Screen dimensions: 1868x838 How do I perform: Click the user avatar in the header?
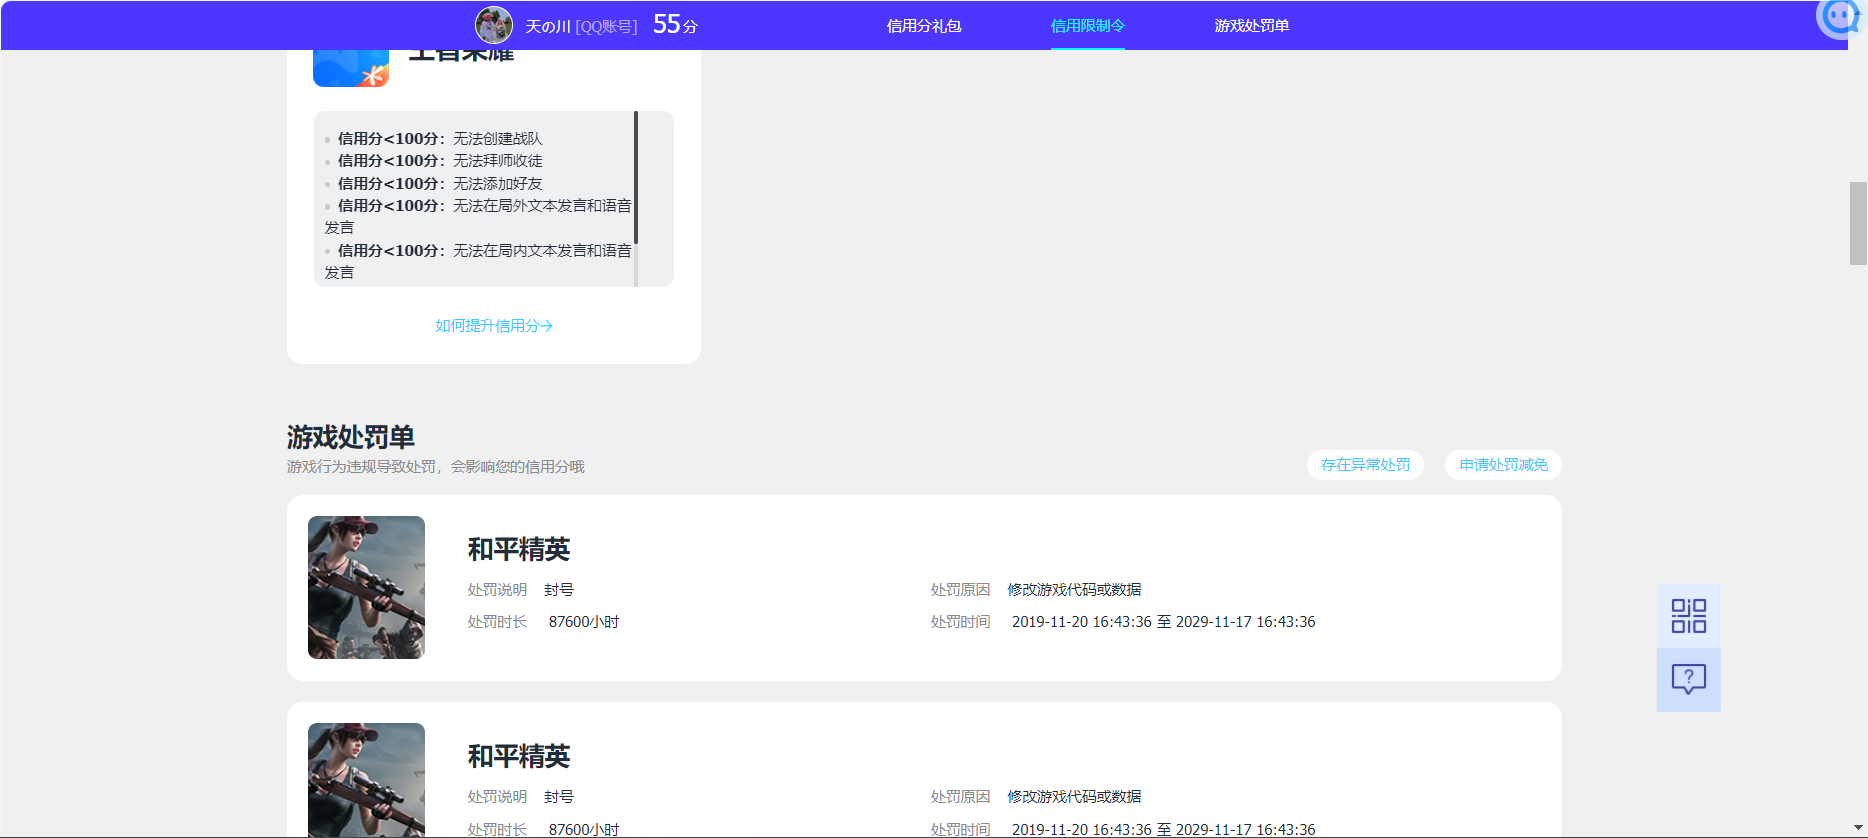[x=494, y=25]
